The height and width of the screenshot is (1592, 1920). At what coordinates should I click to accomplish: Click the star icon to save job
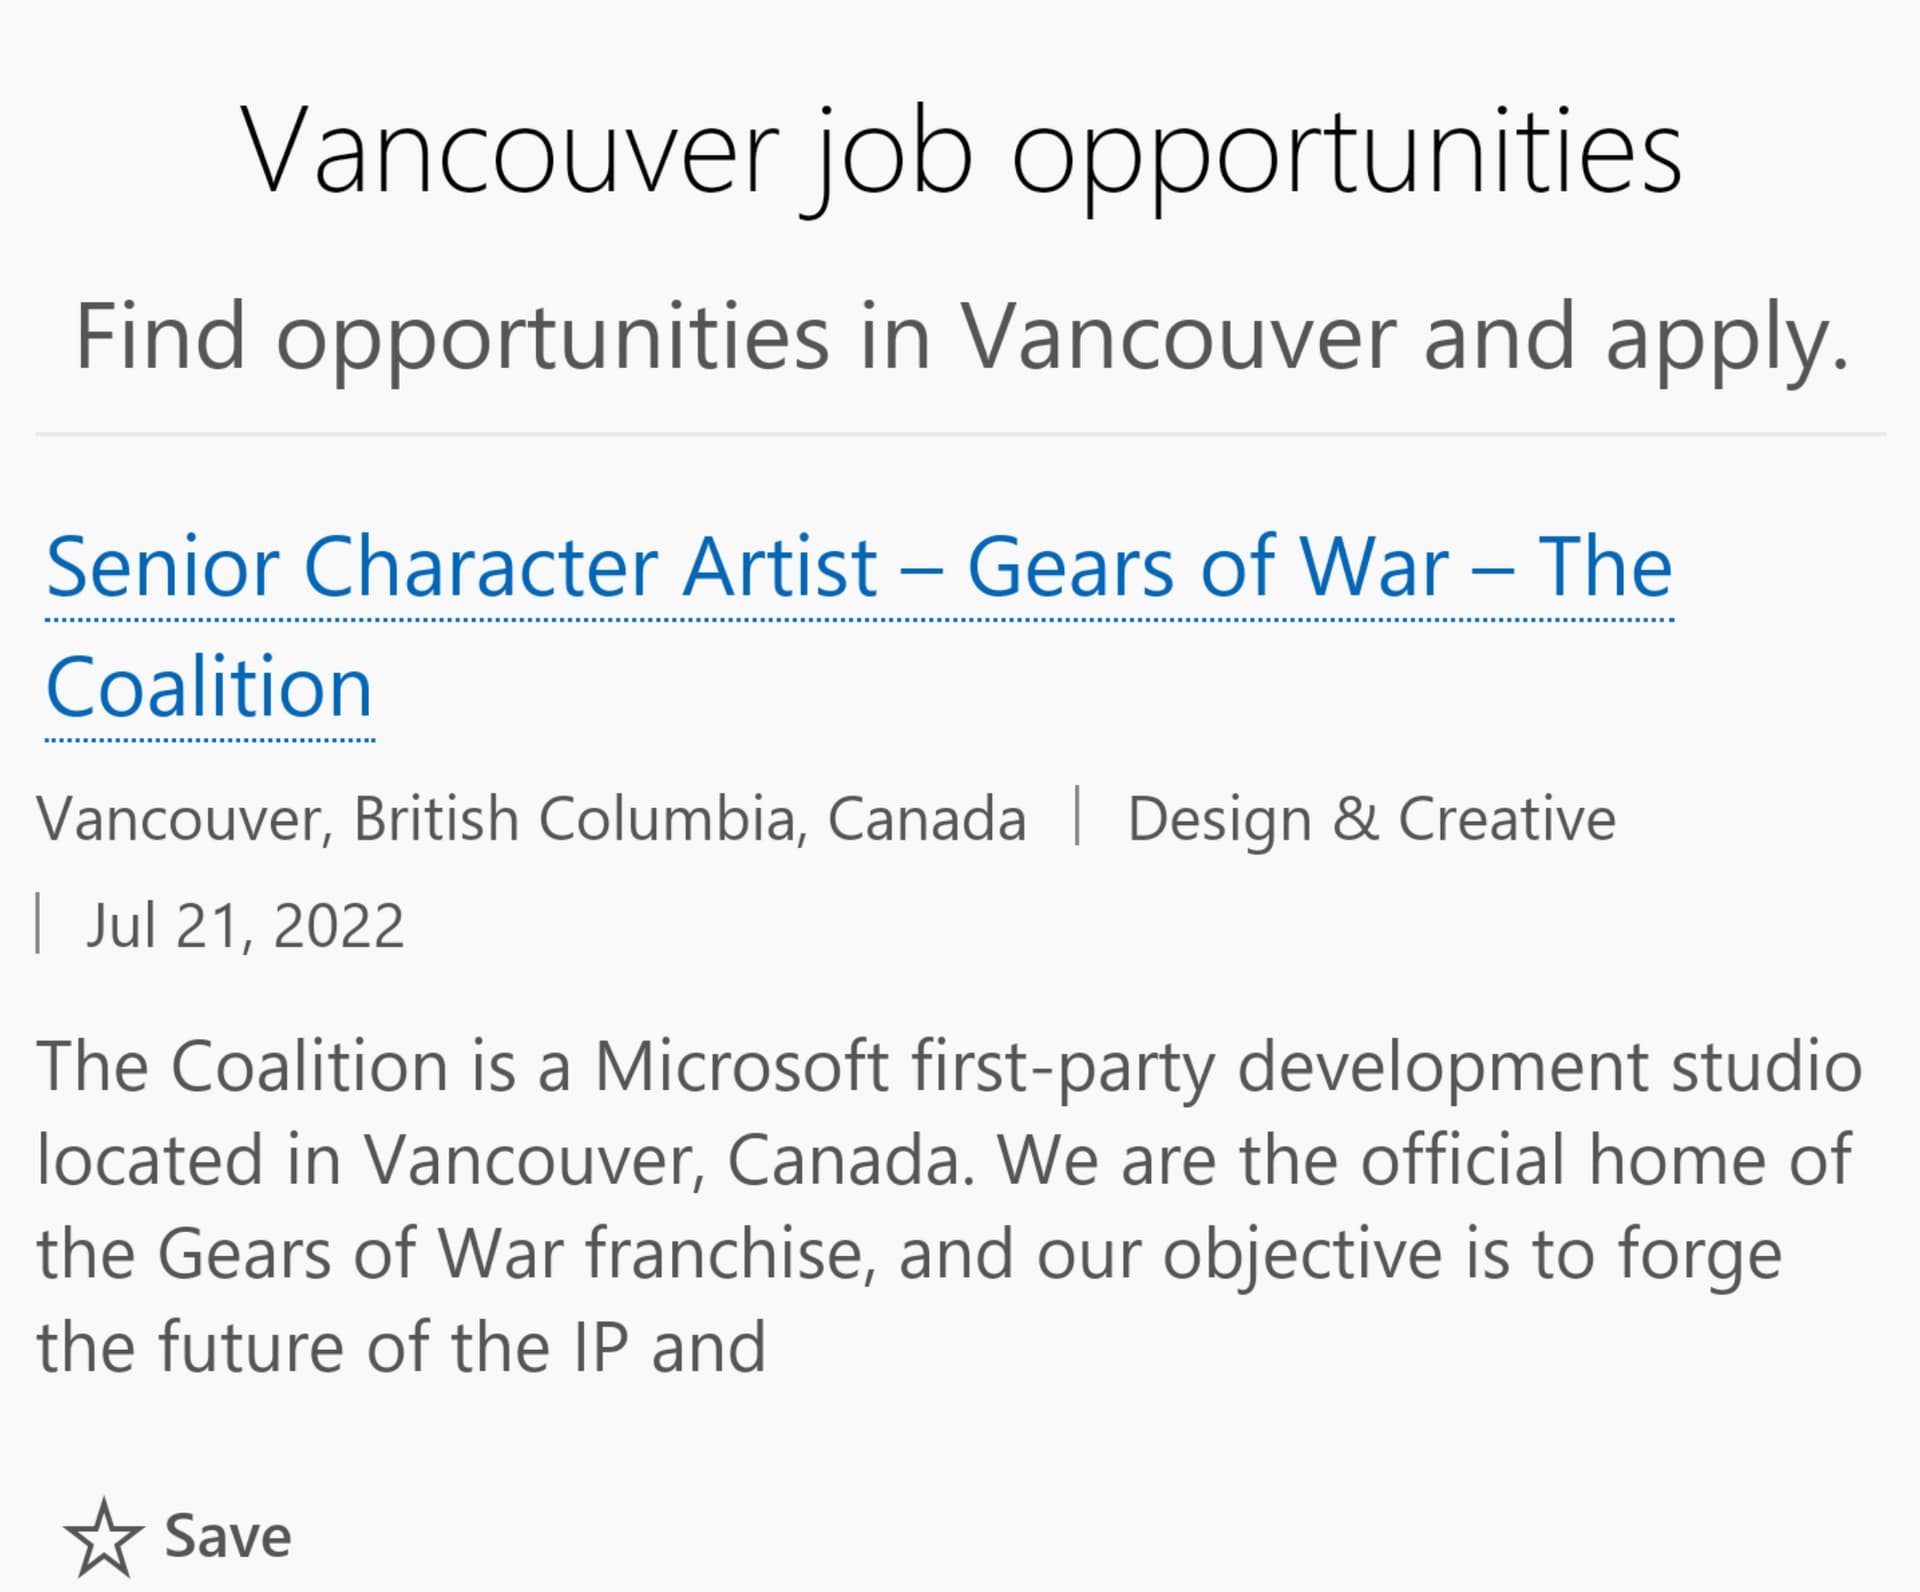click(x=103, y=1537)
